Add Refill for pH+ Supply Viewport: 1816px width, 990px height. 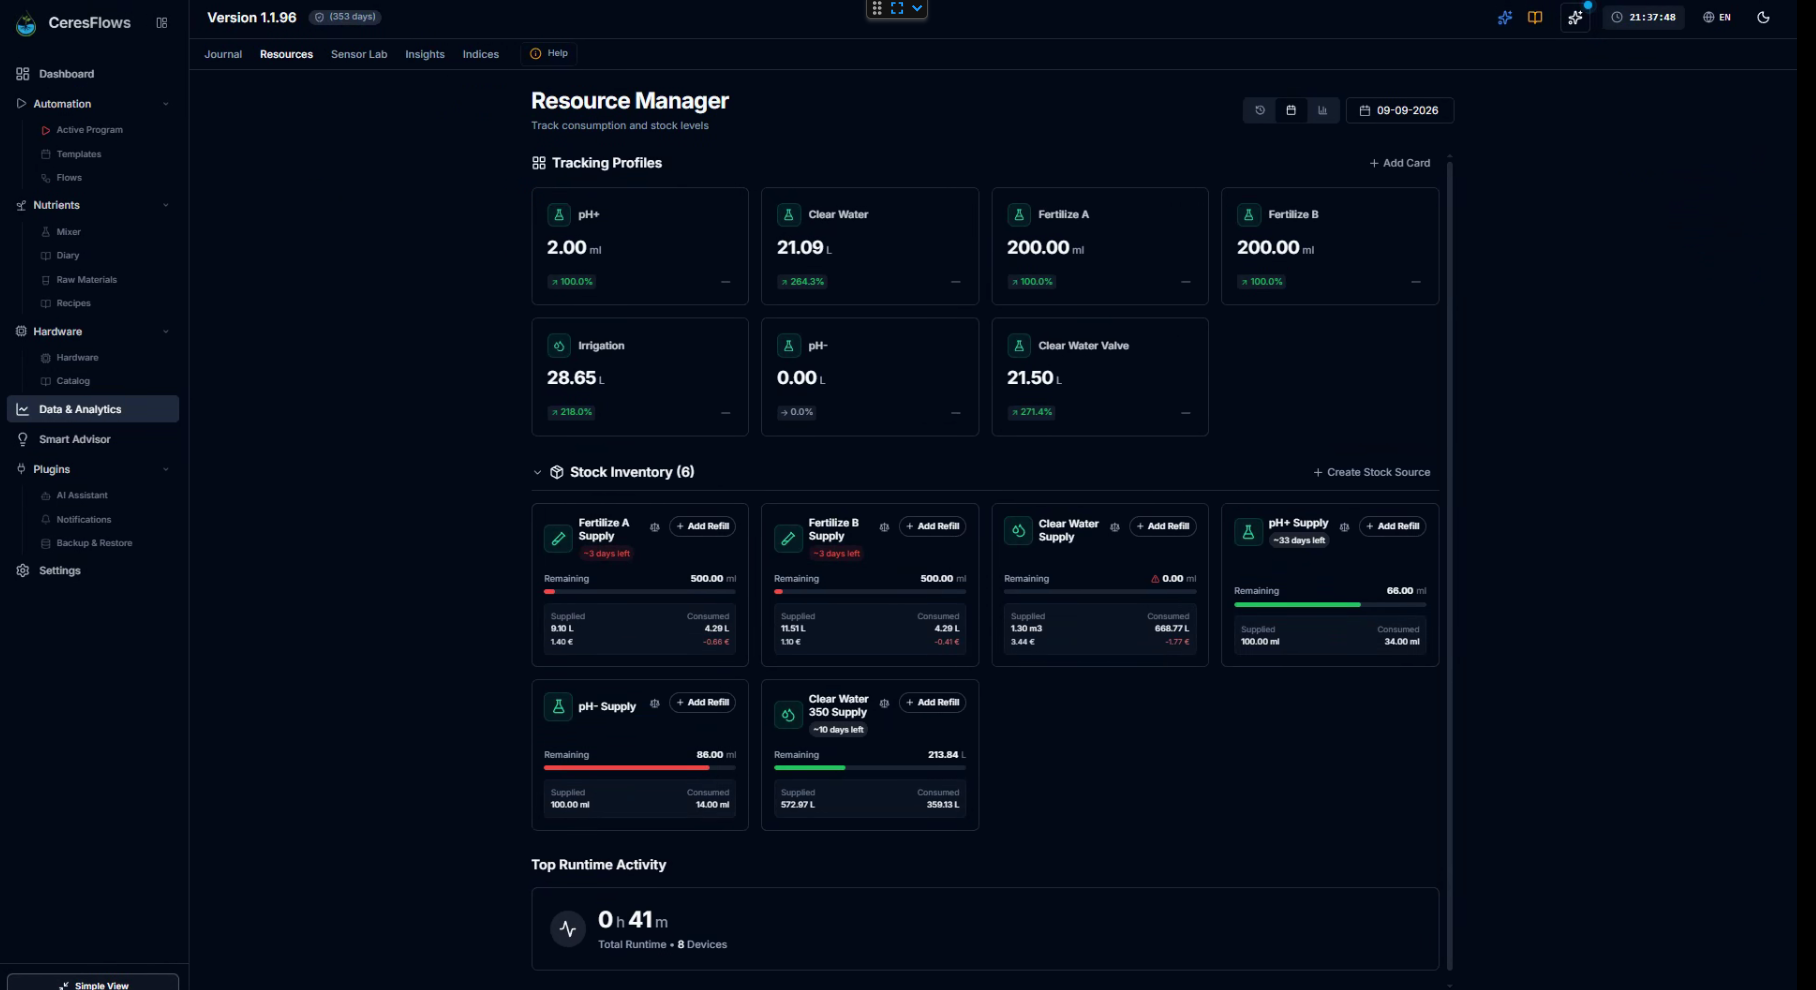click(x=1392, y=526)
